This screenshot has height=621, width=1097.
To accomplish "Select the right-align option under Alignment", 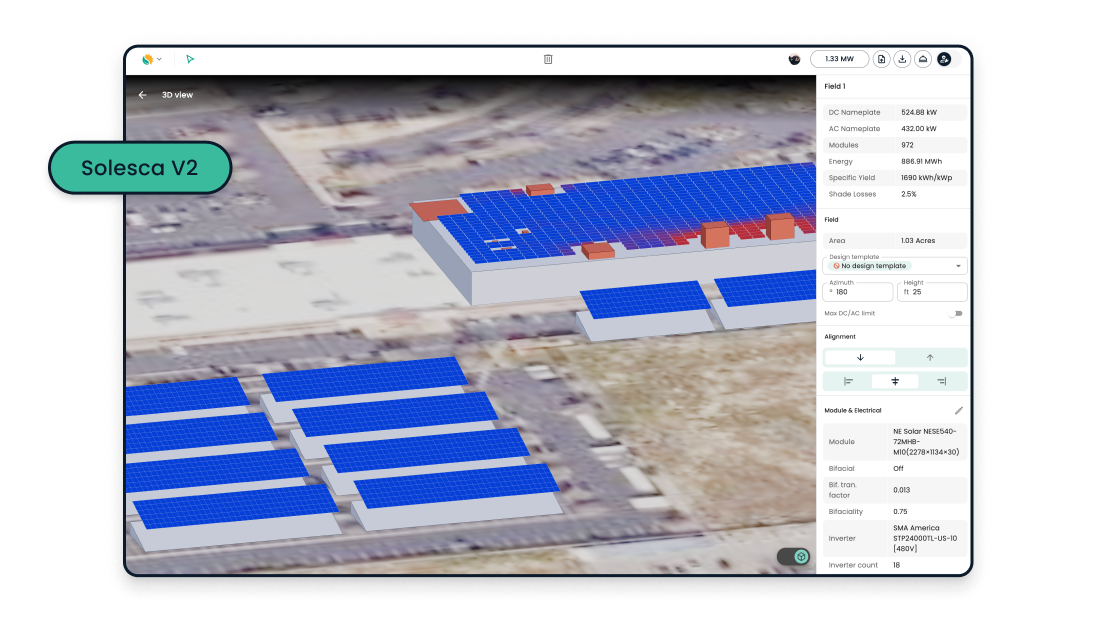I will tap(941, 381).
